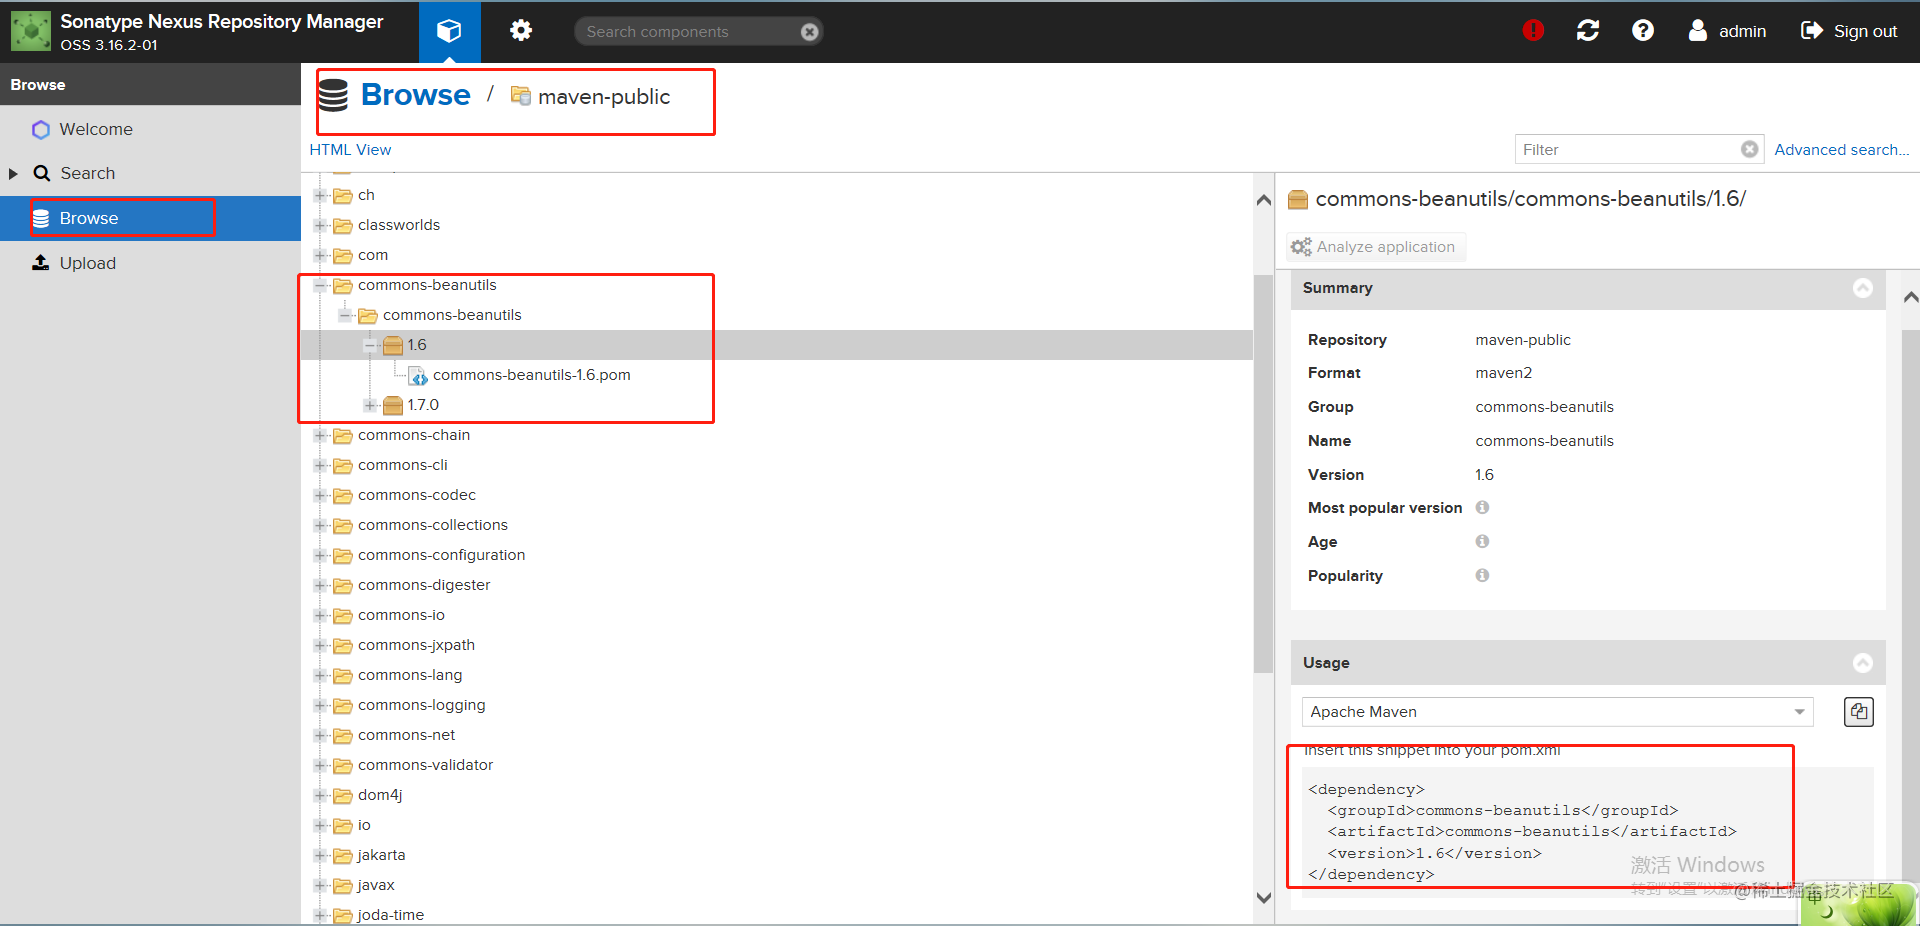This screenshot has width=1920, height=926.
Task: Expand the 1.7.0 version node
Action: pyautogui.click(x=371, y=405)
